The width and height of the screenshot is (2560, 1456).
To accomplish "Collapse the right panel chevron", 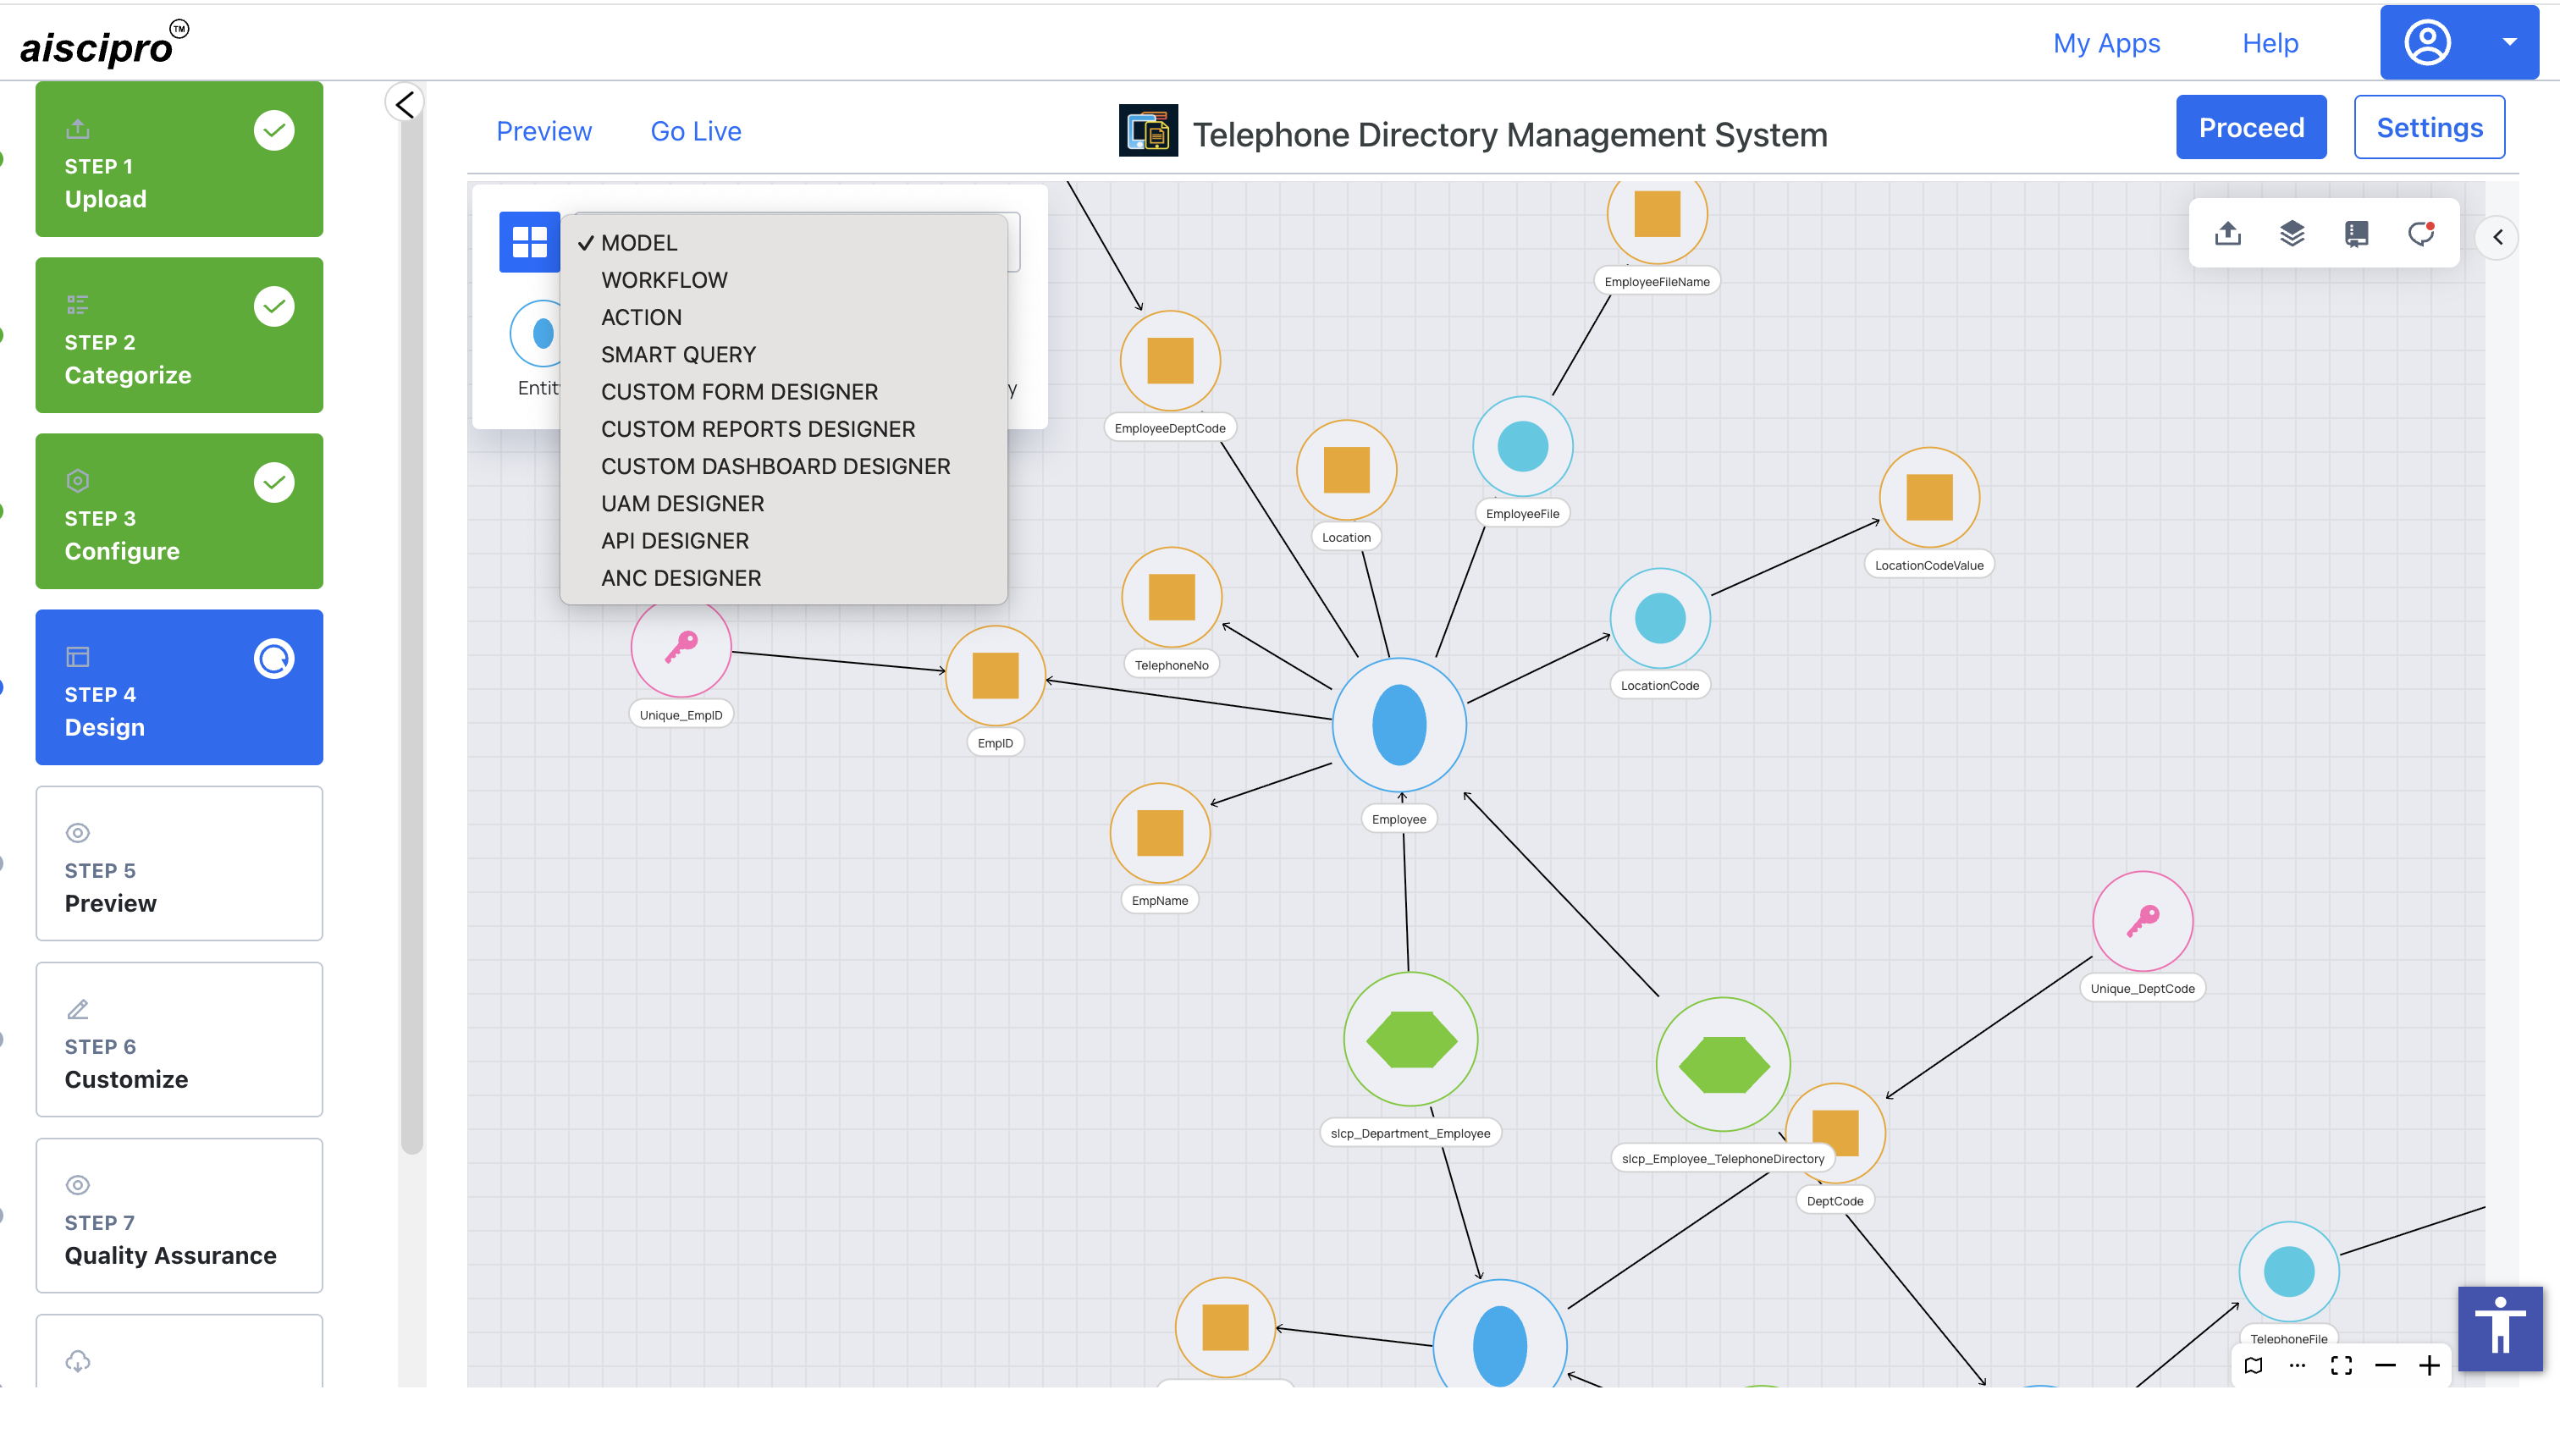I will [x=2497, y=237].
